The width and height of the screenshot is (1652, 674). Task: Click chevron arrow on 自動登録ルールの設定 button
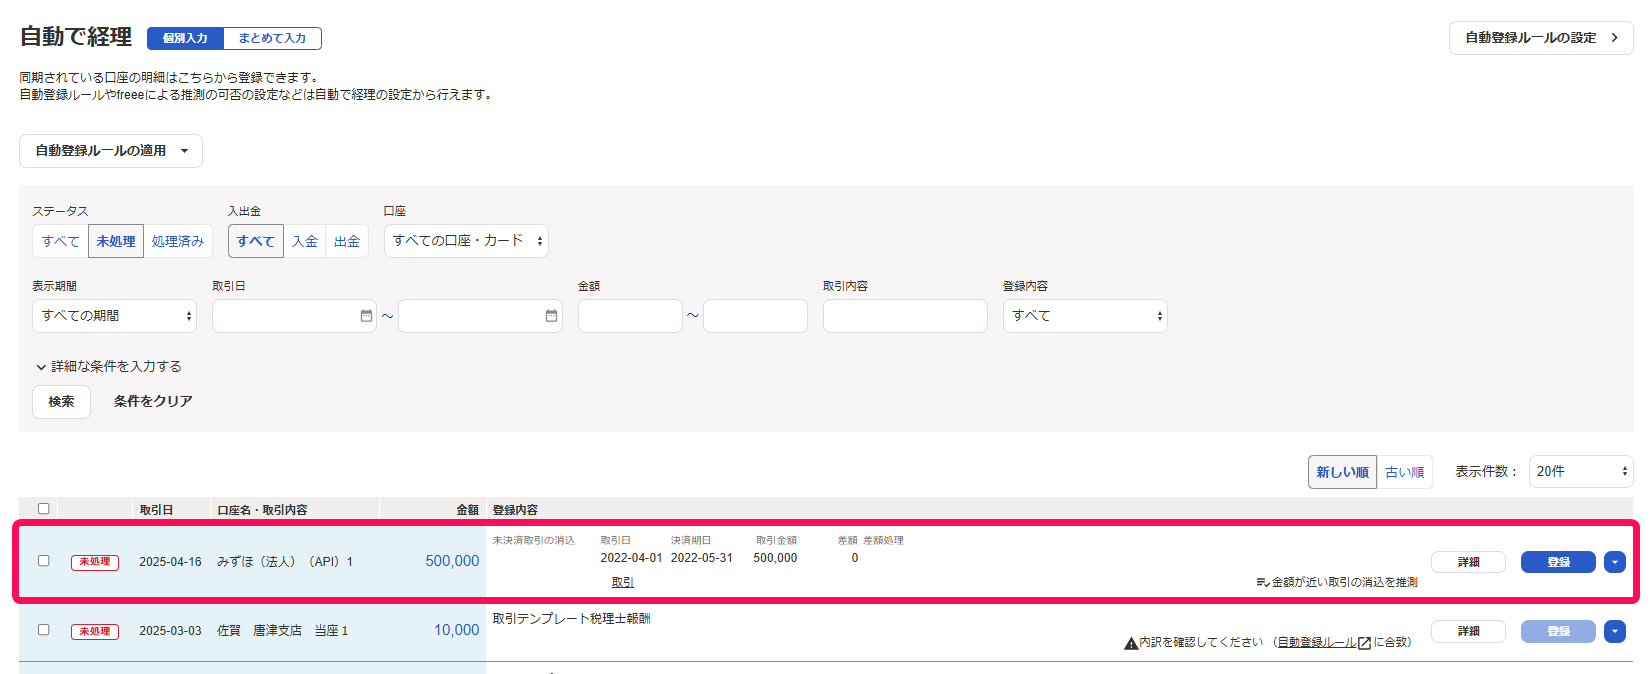click(1614, 38)
